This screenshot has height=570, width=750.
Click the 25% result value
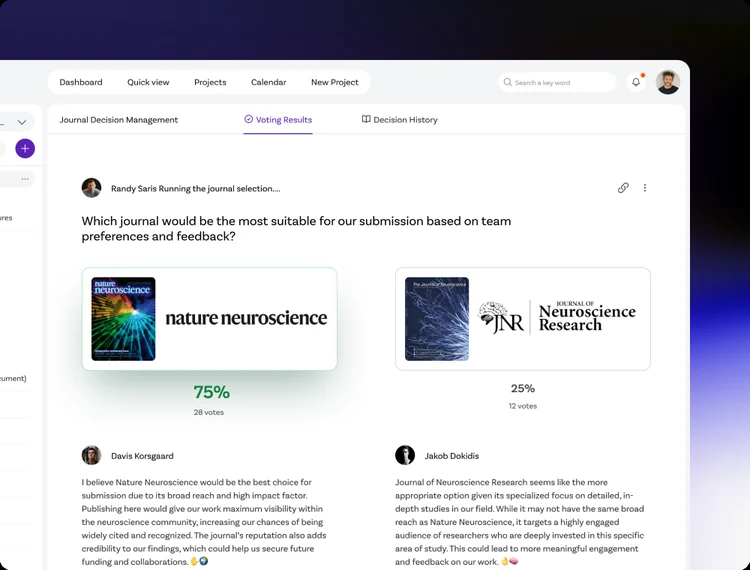click(x=522, y=388)
